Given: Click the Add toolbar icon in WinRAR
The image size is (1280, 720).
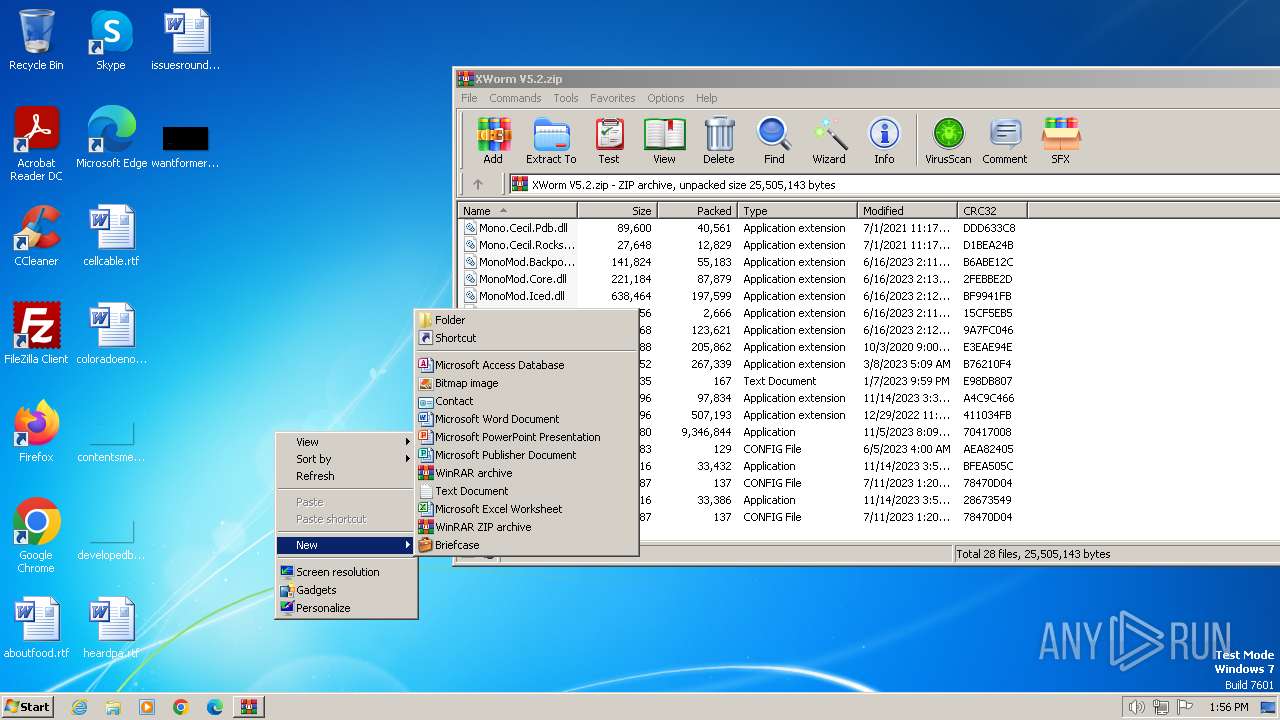Looking at the screenshot, I should point(493,141).
